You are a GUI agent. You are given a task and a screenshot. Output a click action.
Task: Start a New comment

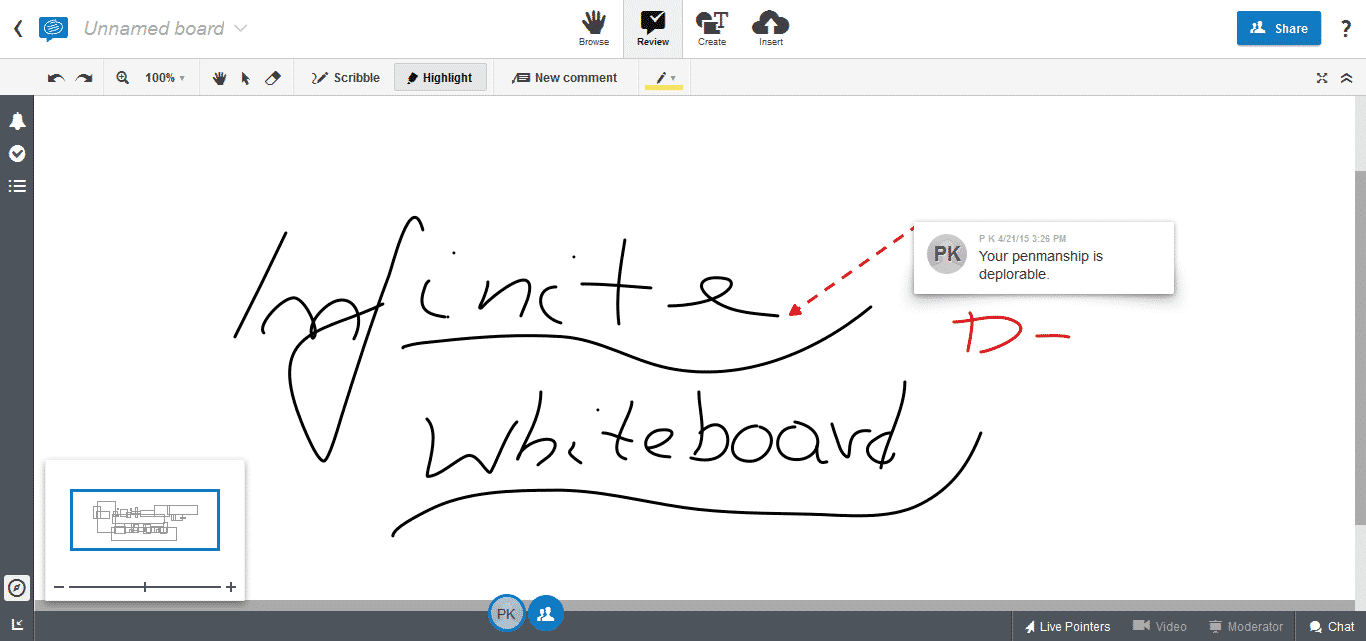[x=566, y=77]
